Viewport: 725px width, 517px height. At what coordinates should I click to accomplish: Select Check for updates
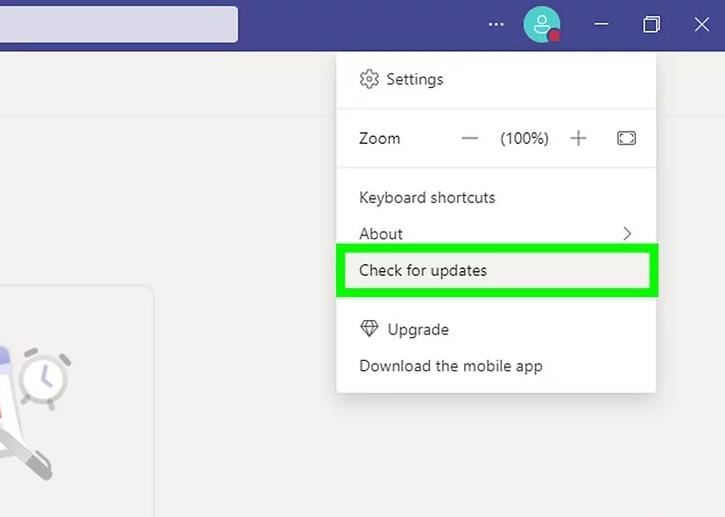click(423, 270)
